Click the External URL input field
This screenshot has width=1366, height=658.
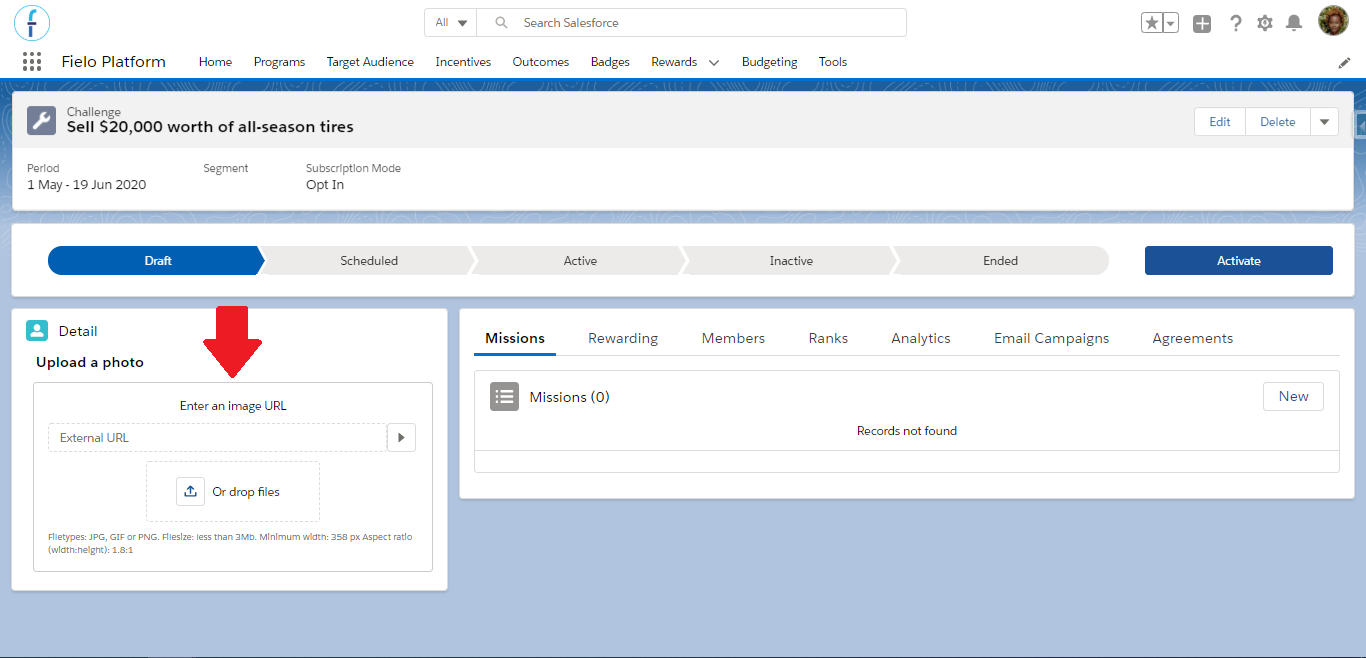(x=217, y=437)
